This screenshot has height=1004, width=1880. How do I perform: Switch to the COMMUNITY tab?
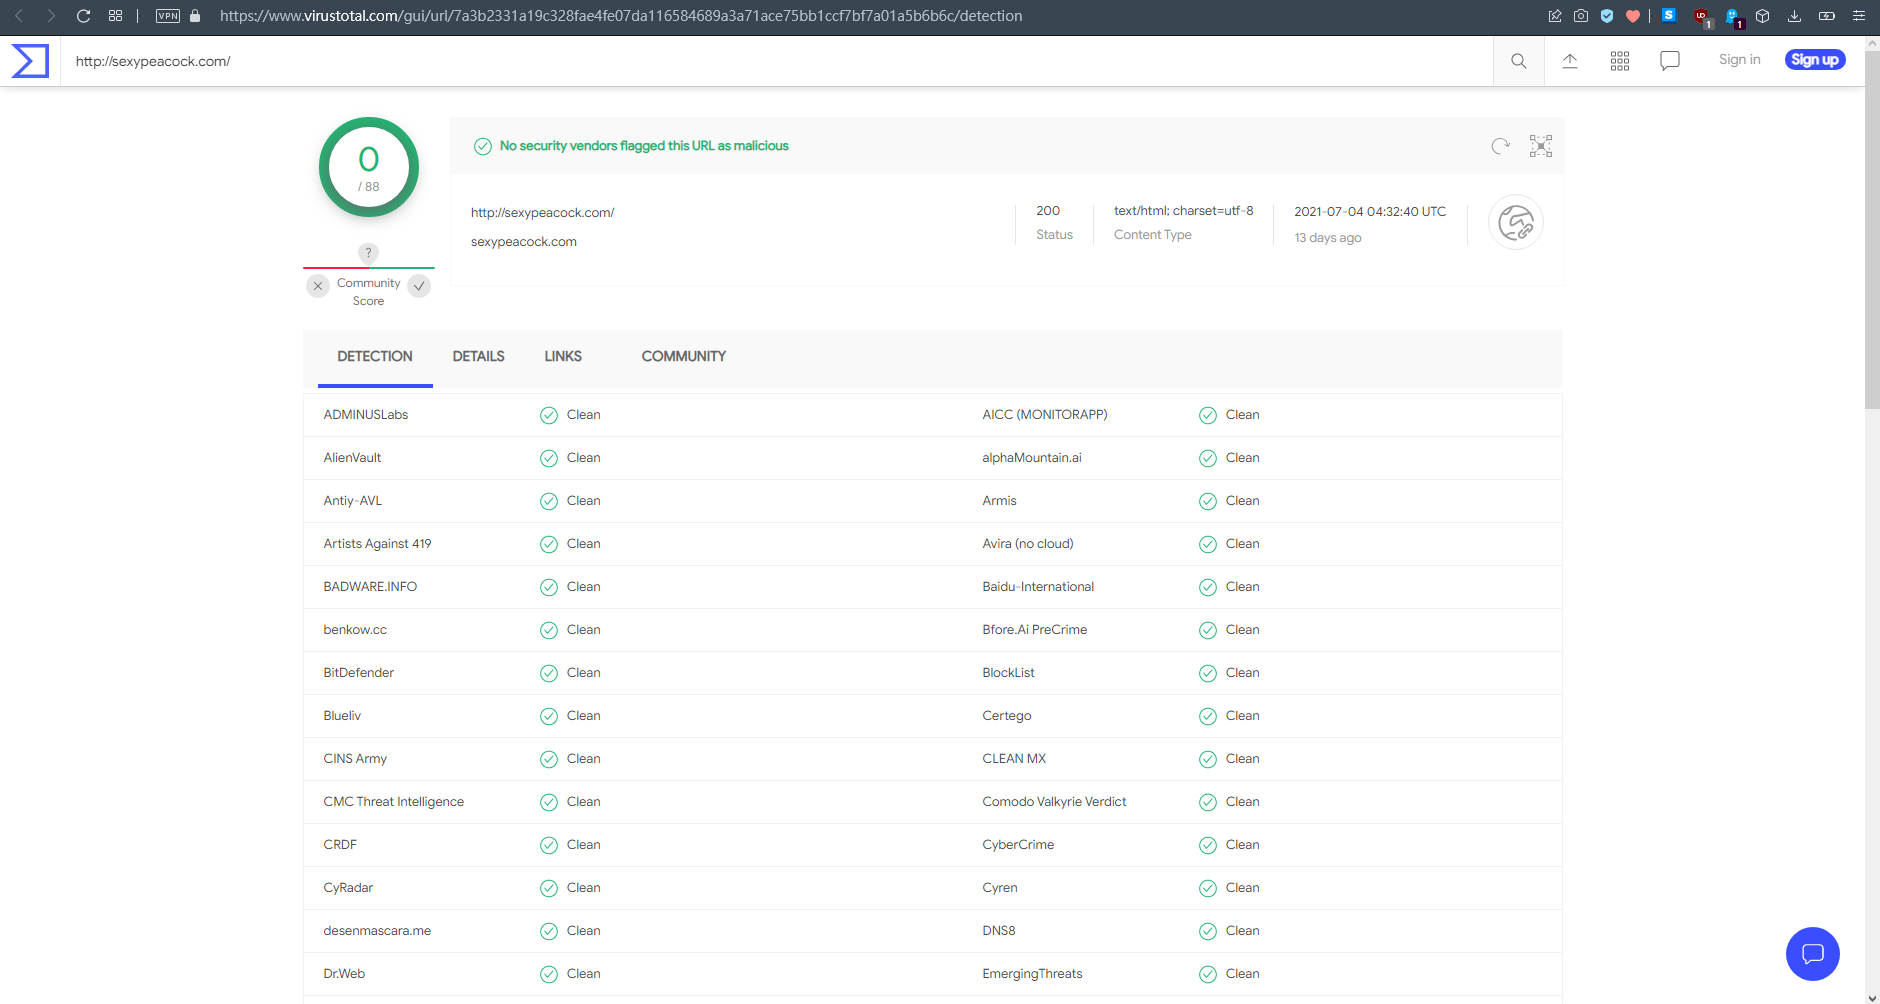tap(684, 357)
